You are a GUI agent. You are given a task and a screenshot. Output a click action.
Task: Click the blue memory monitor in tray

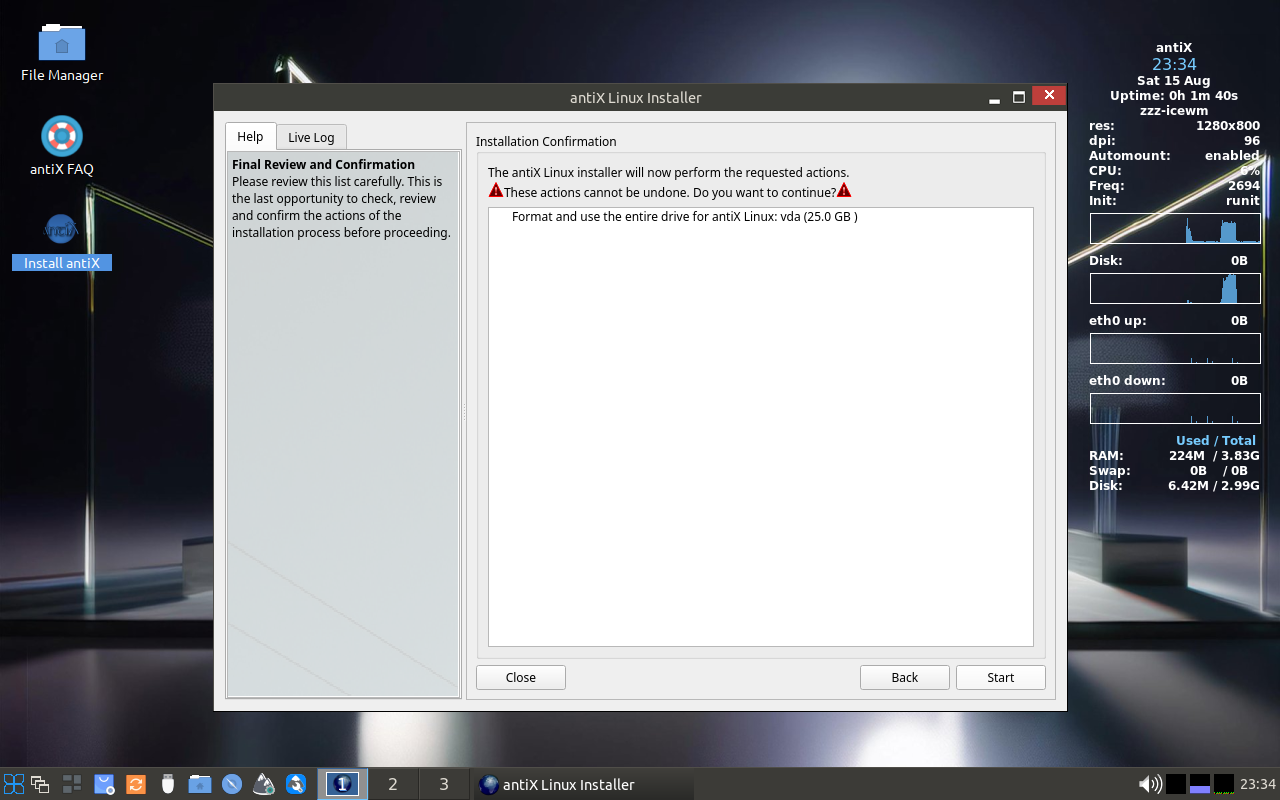point(1200,784)
